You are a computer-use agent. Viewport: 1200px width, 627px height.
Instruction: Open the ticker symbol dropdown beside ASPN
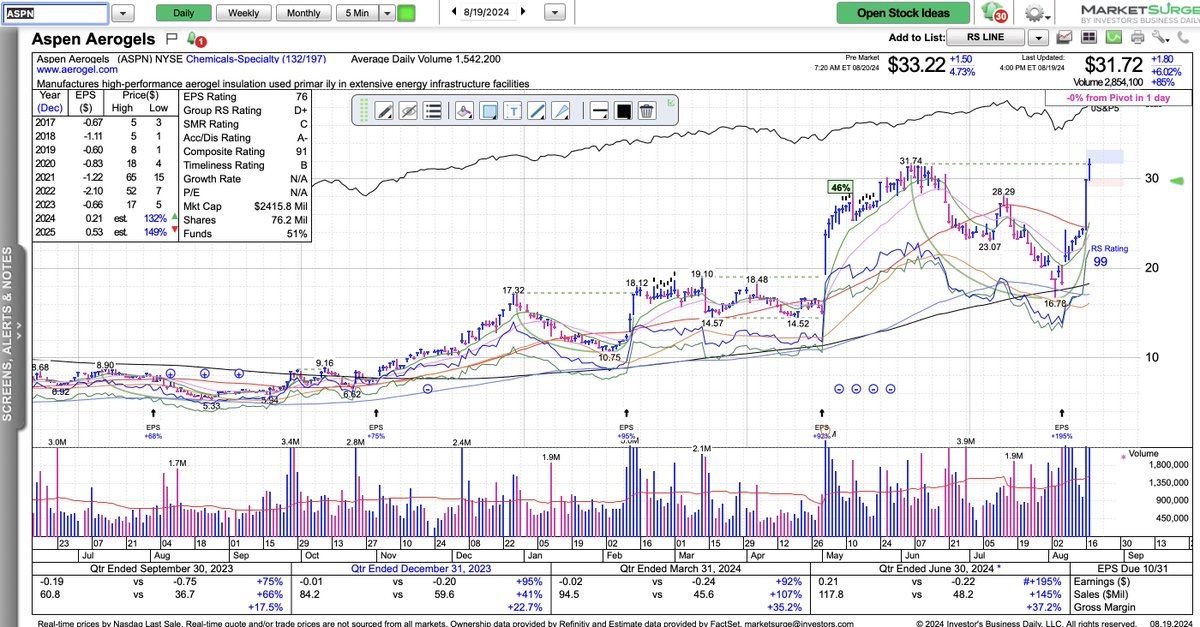coord(122,13)
